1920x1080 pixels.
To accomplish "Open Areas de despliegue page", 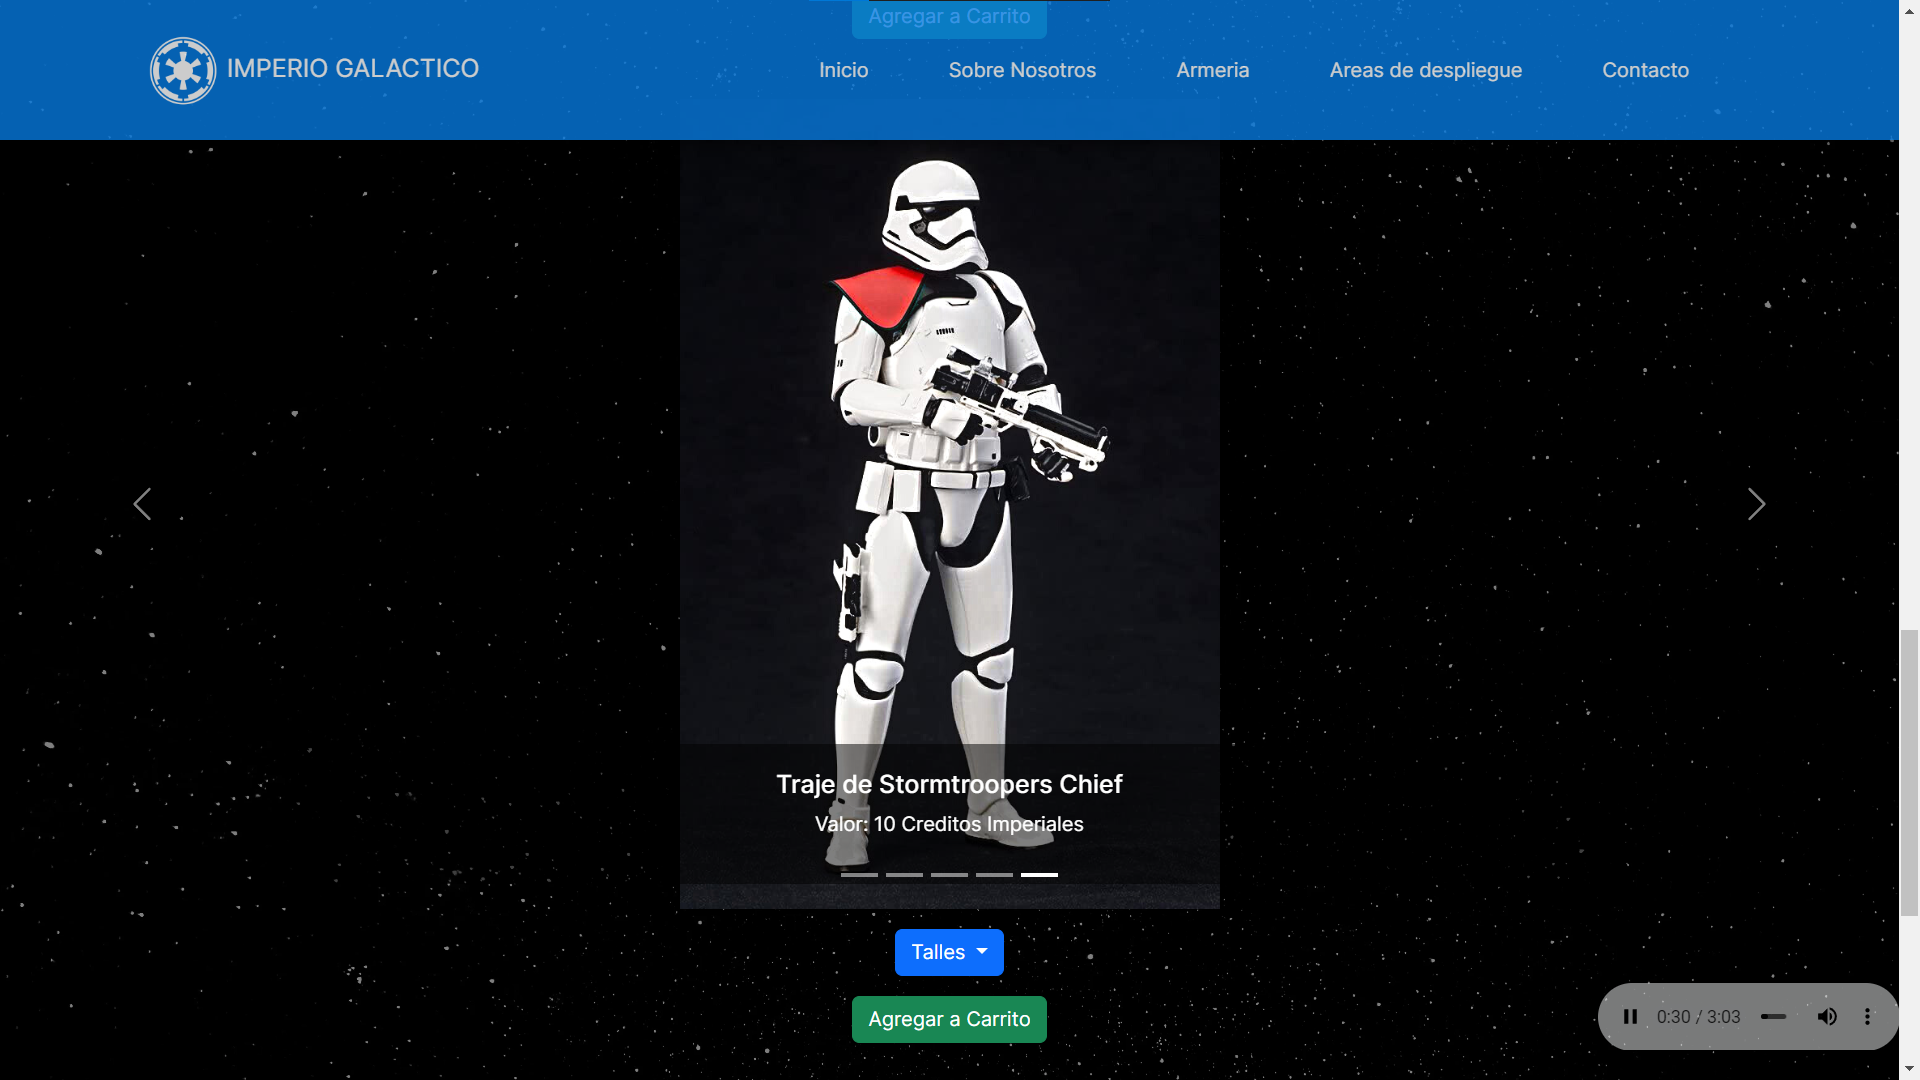I will click(1425, 70).
